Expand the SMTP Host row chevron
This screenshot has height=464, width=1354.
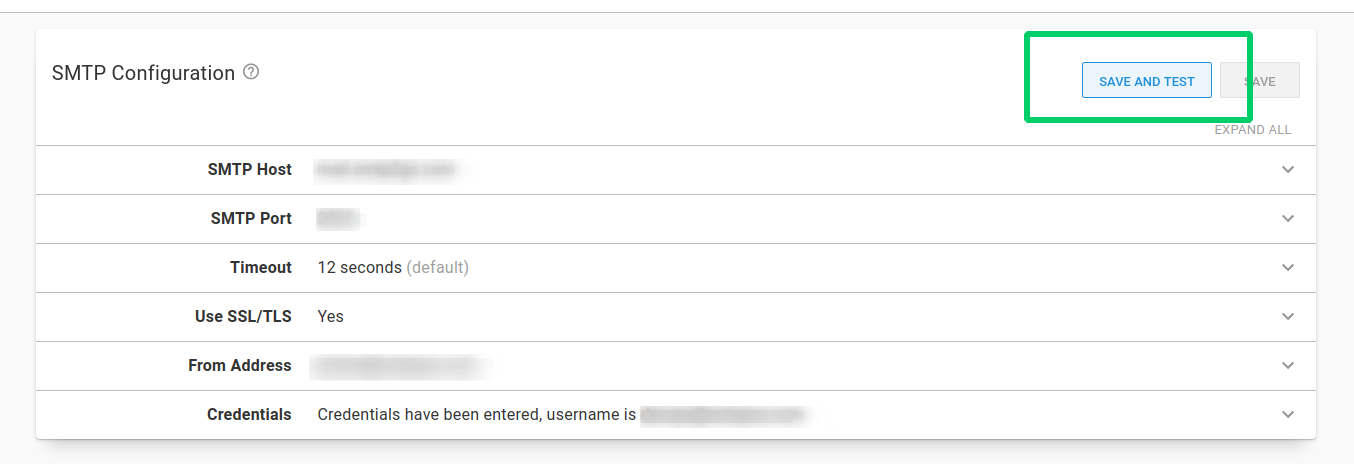pos(1287,170)
